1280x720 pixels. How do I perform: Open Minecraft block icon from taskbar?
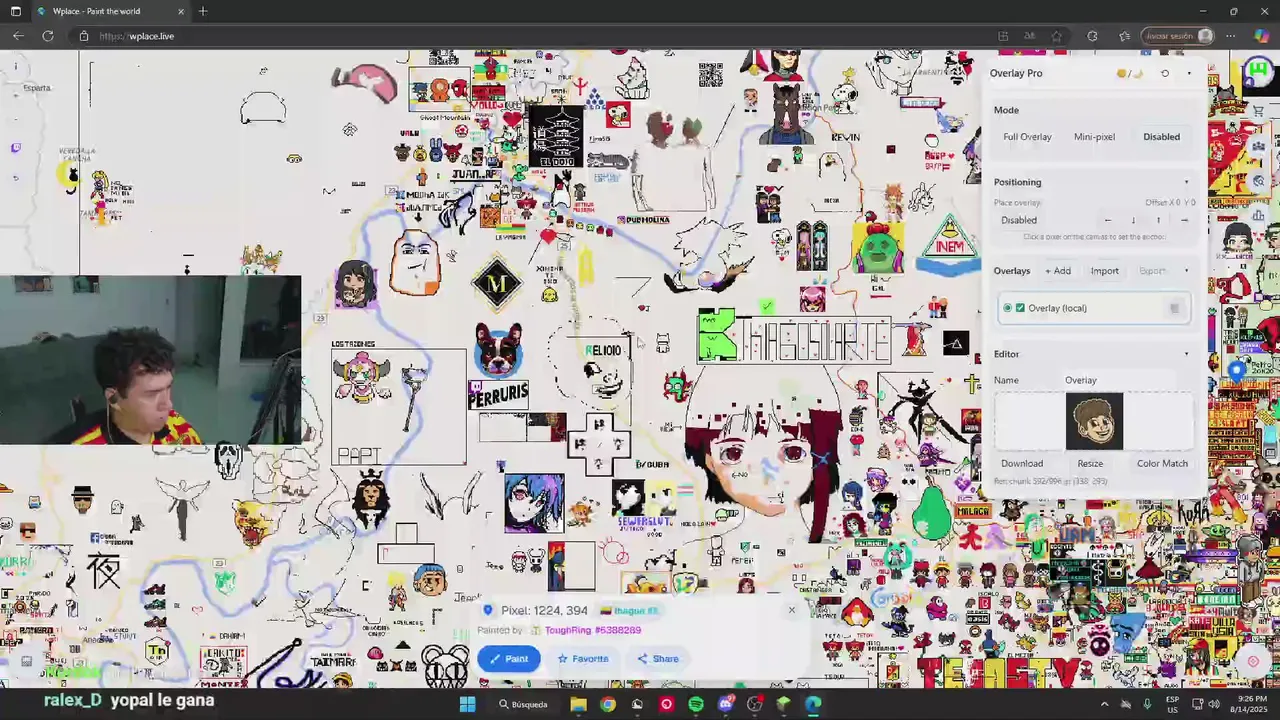coord(784,704)
